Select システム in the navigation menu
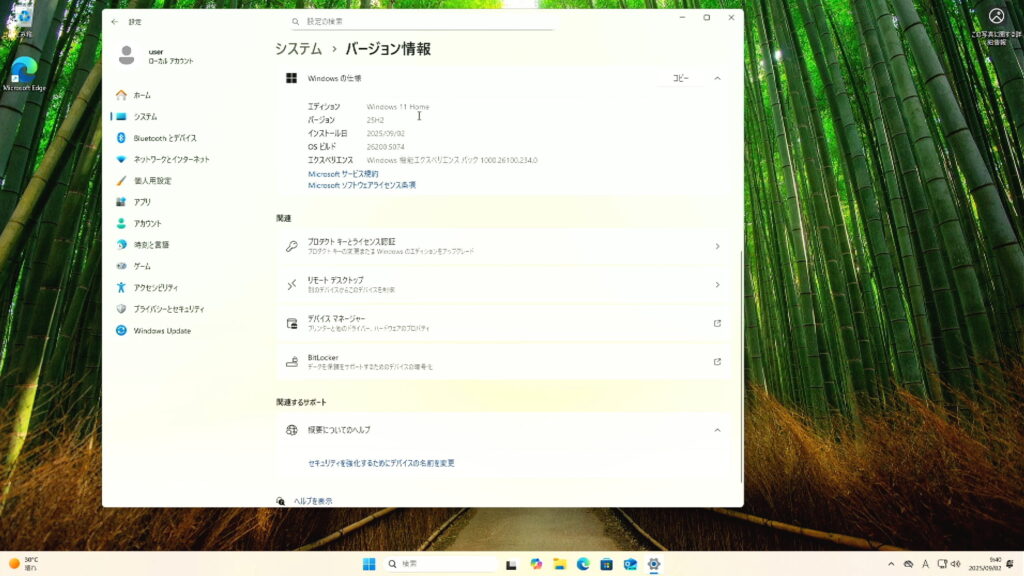1024x576 pixels. coord(145,117)
